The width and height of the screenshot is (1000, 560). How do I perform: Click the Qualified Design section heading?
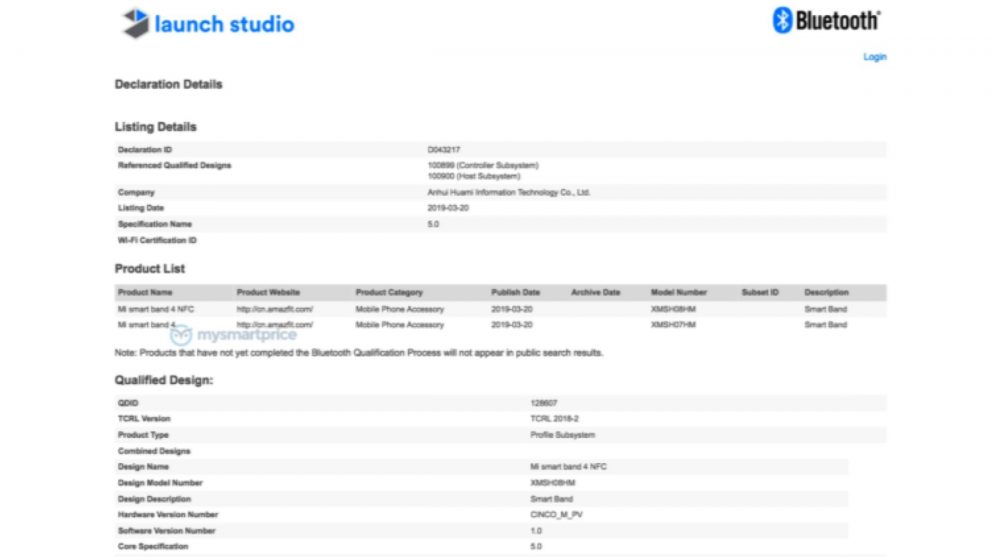pos(164,380)
